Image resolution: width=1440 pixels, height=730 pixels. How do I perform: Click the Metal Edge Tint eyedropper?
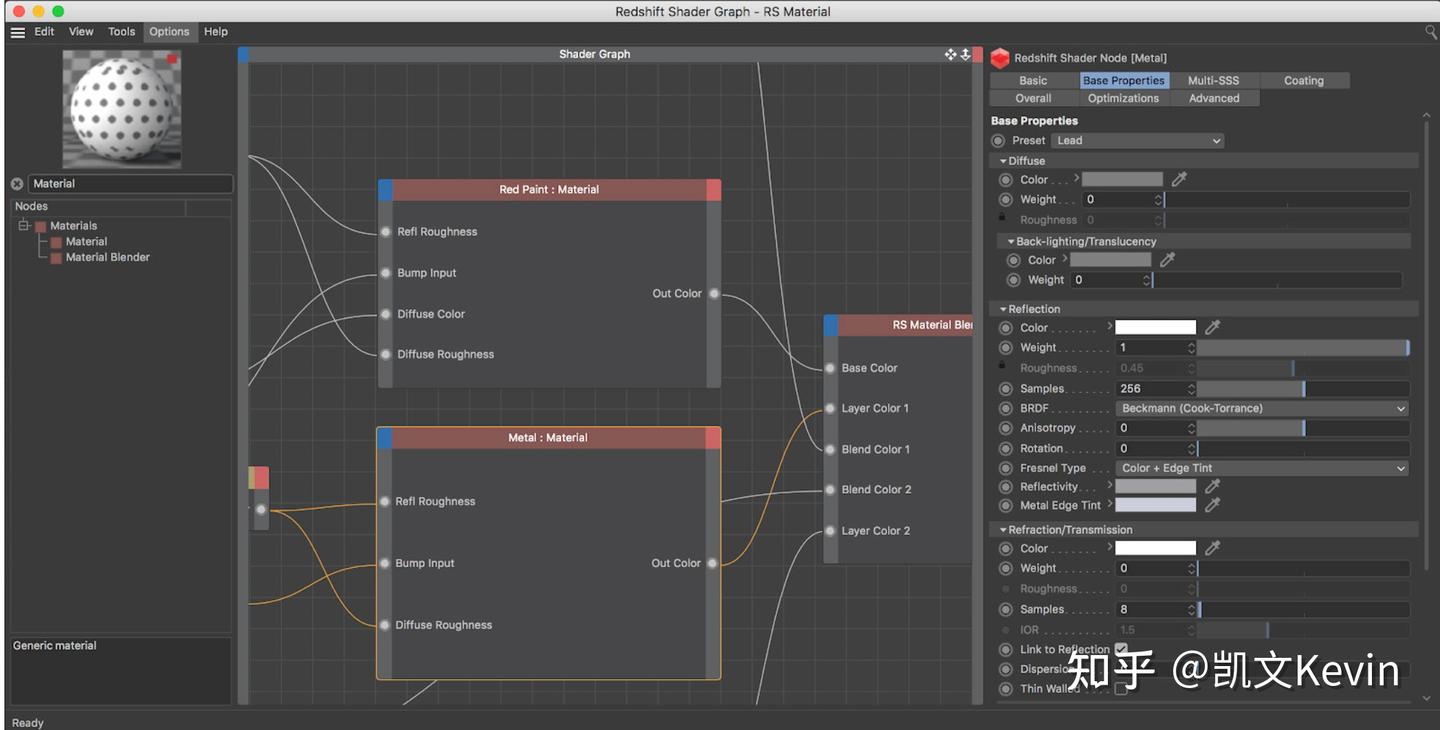pyautogui.click(x=1212, y=505)
